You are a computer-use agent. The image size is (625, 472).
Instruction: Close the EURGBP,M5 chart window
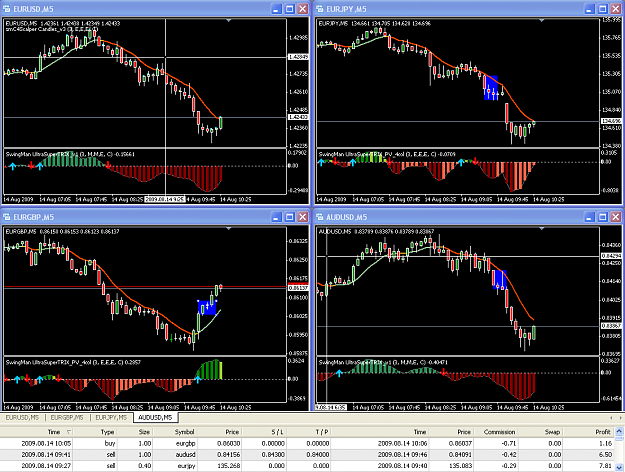(303, 217)
